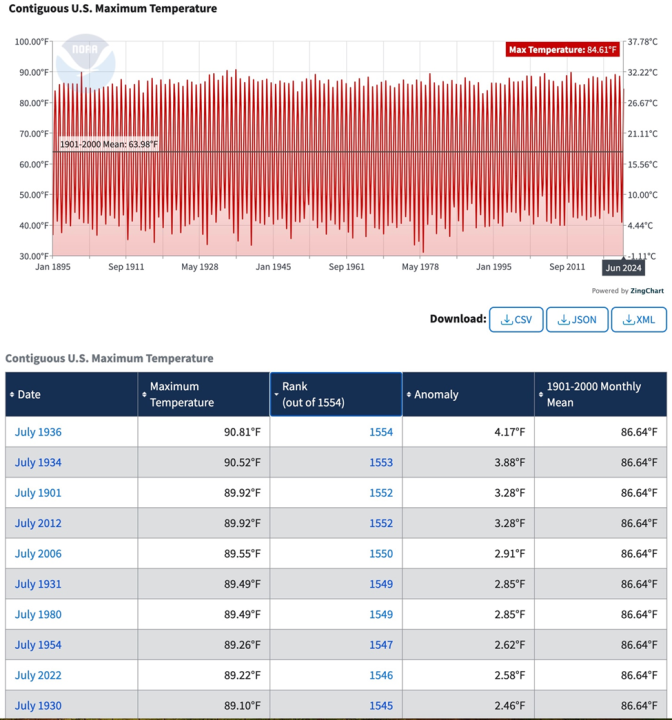This screenshot has height=720, width=672.
Task: Click rank 1554 in the first row
Action: [381, 432]
